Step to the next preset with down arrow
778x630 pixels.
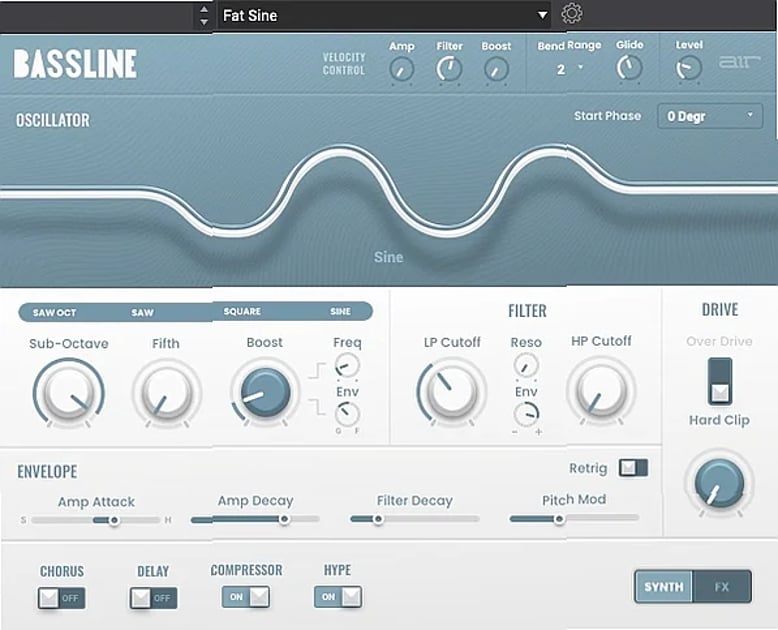[203, 22]
